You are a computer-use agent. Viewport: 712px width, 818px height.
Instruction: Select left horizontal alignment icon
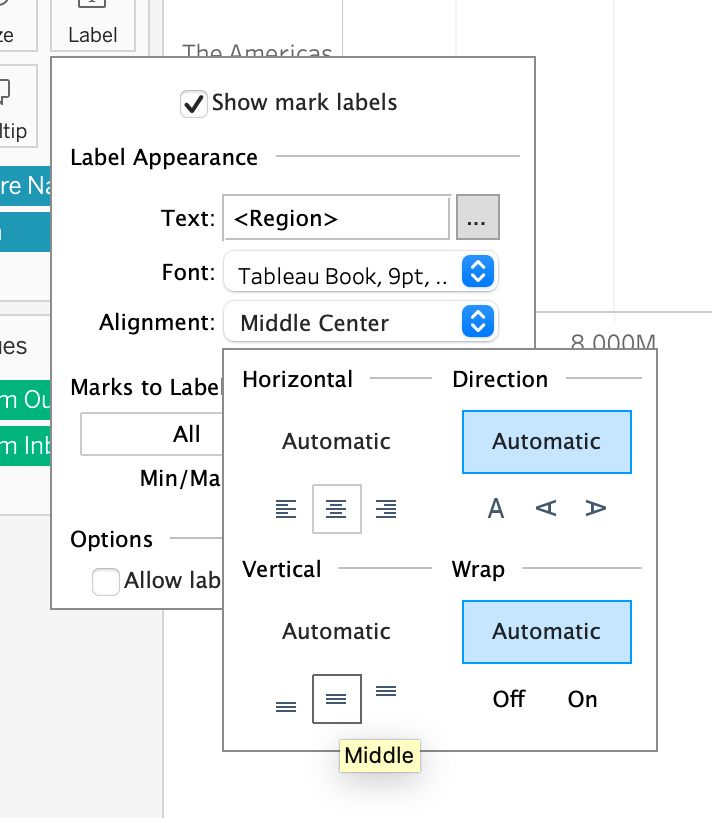click(x=286, y=509)
